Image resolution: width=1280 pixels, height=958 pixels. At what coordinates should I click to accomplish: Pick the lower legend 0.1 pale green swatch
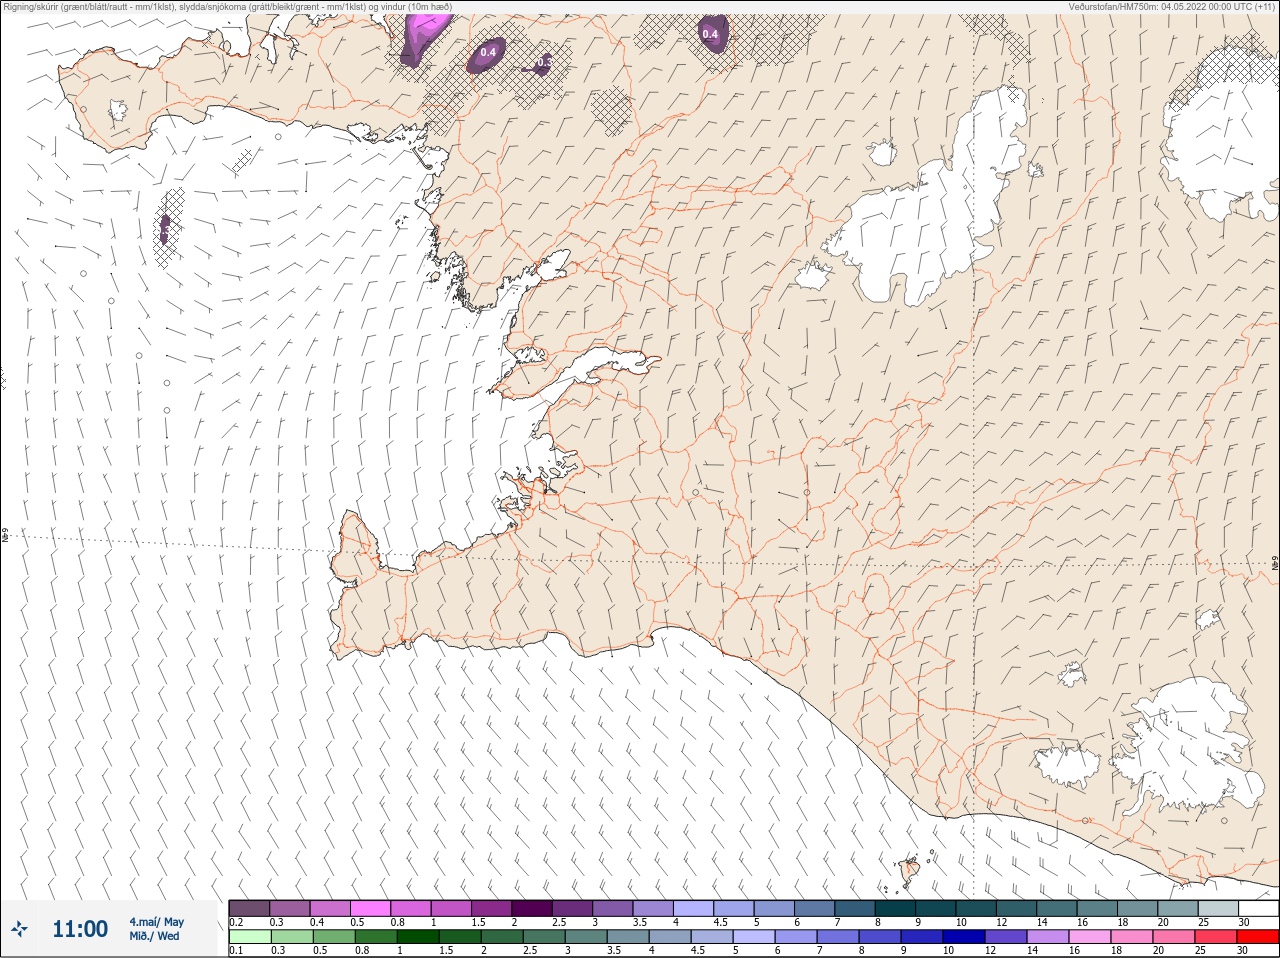(x=250, y=937)
